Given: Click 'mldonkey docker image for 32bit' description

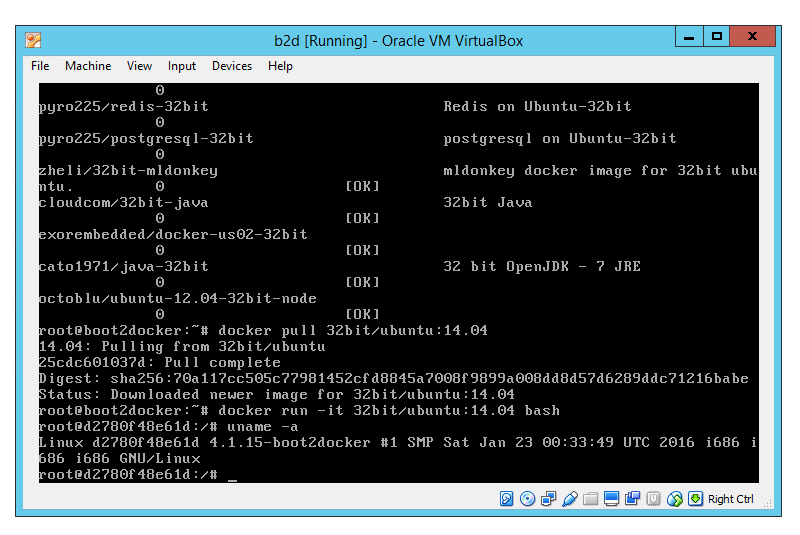Looking at the screenshot, I should 600,171.
